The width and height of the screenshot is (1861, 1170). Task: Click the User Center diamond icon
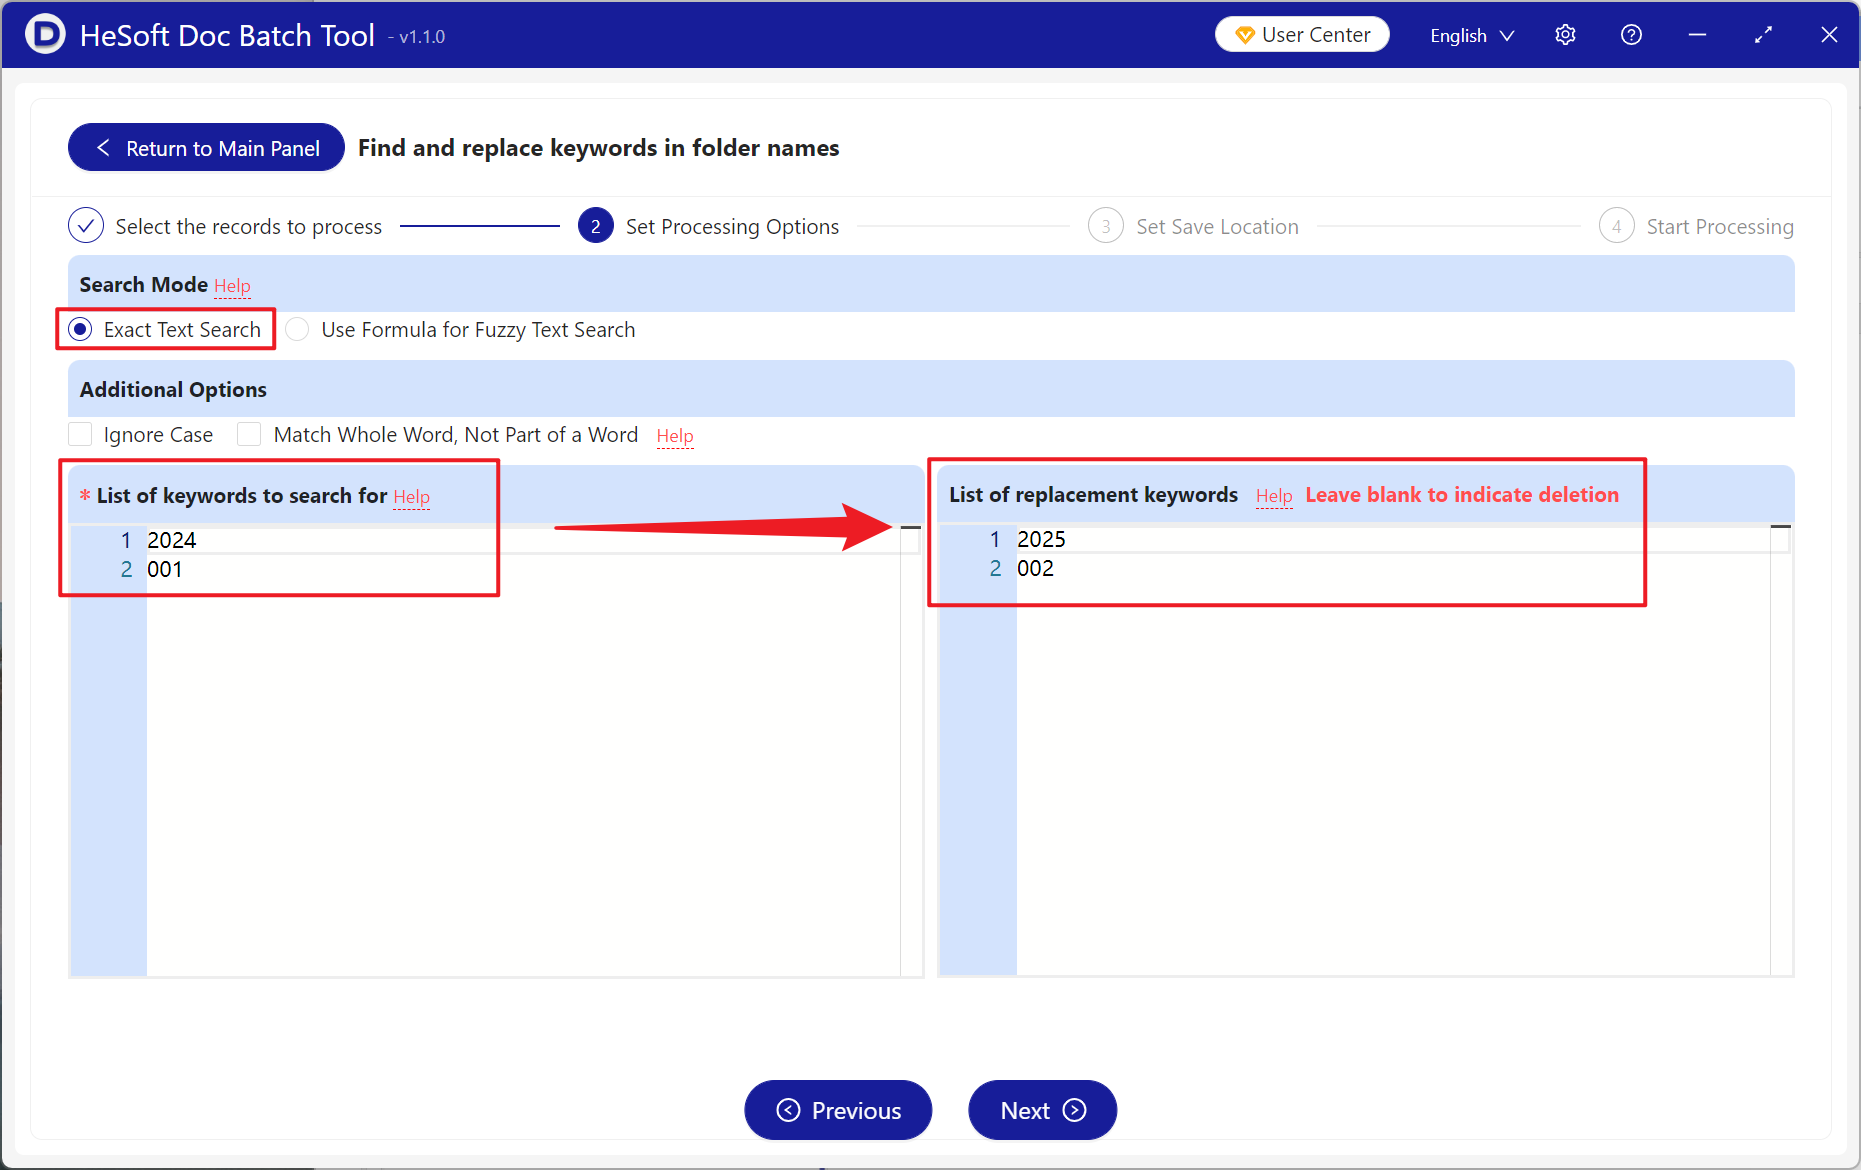tap(1245, 35)
